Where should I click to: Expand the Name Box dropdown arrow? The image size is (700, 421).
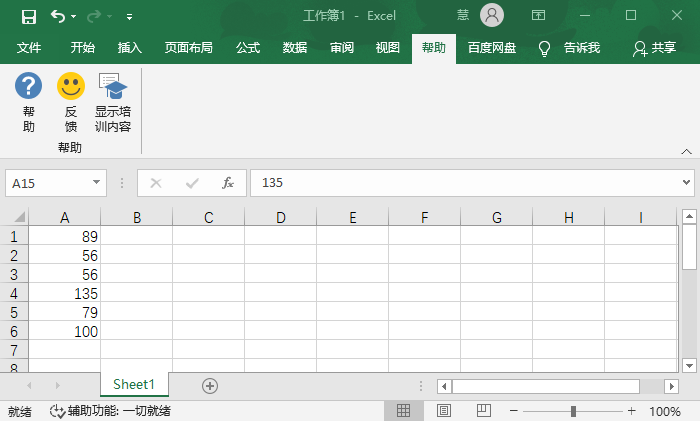[97, 183]
